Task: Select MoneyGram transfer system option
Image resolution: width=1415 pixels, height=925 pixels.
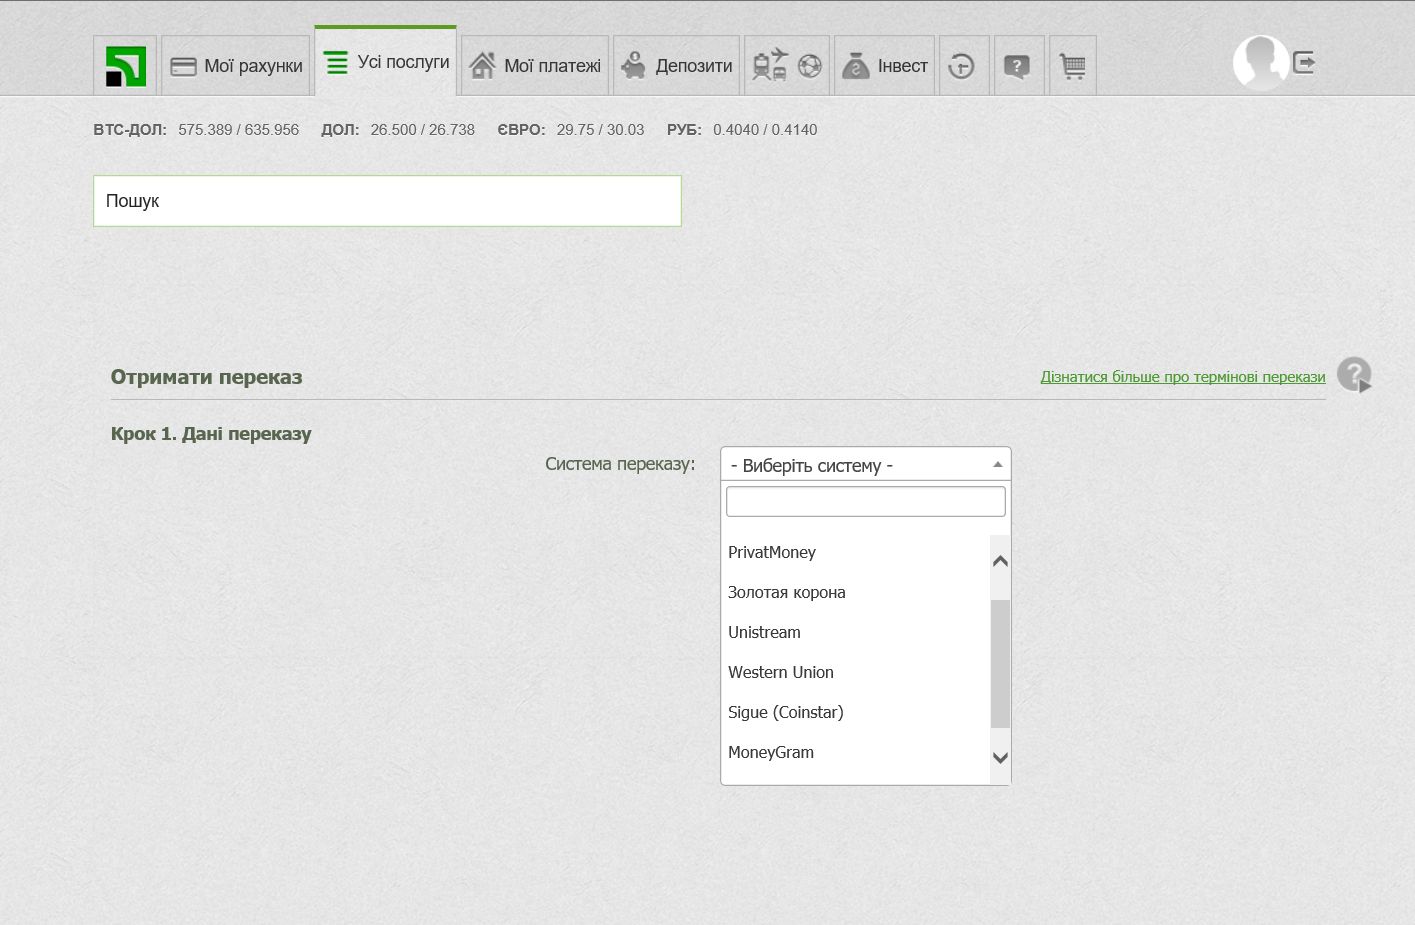Action: (x=770, y=752)
